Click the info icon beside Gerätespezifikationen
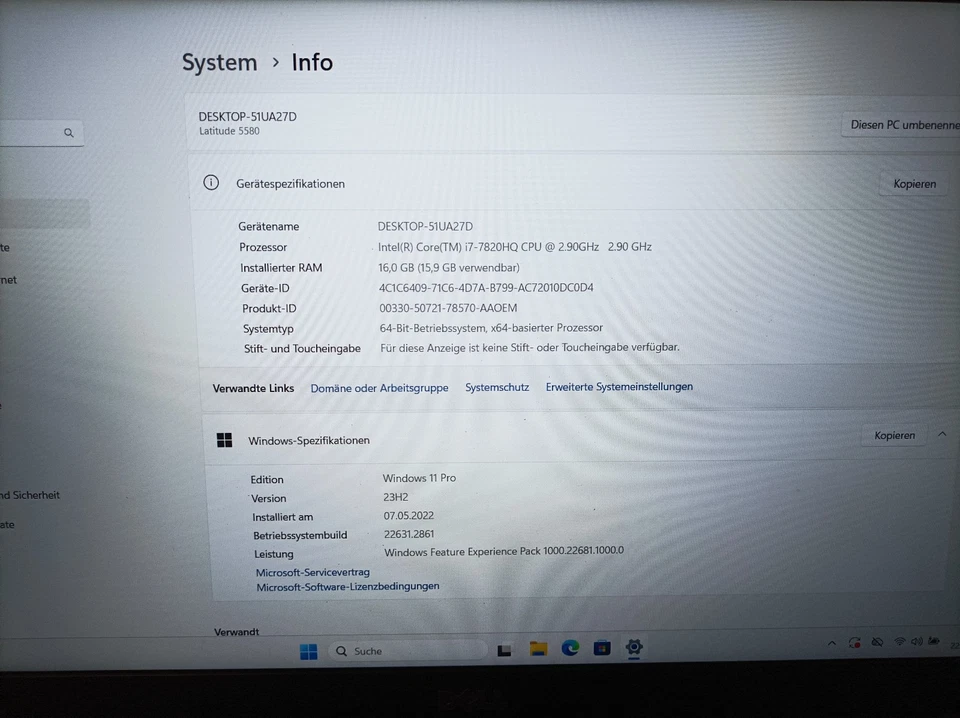 point(210,183)
